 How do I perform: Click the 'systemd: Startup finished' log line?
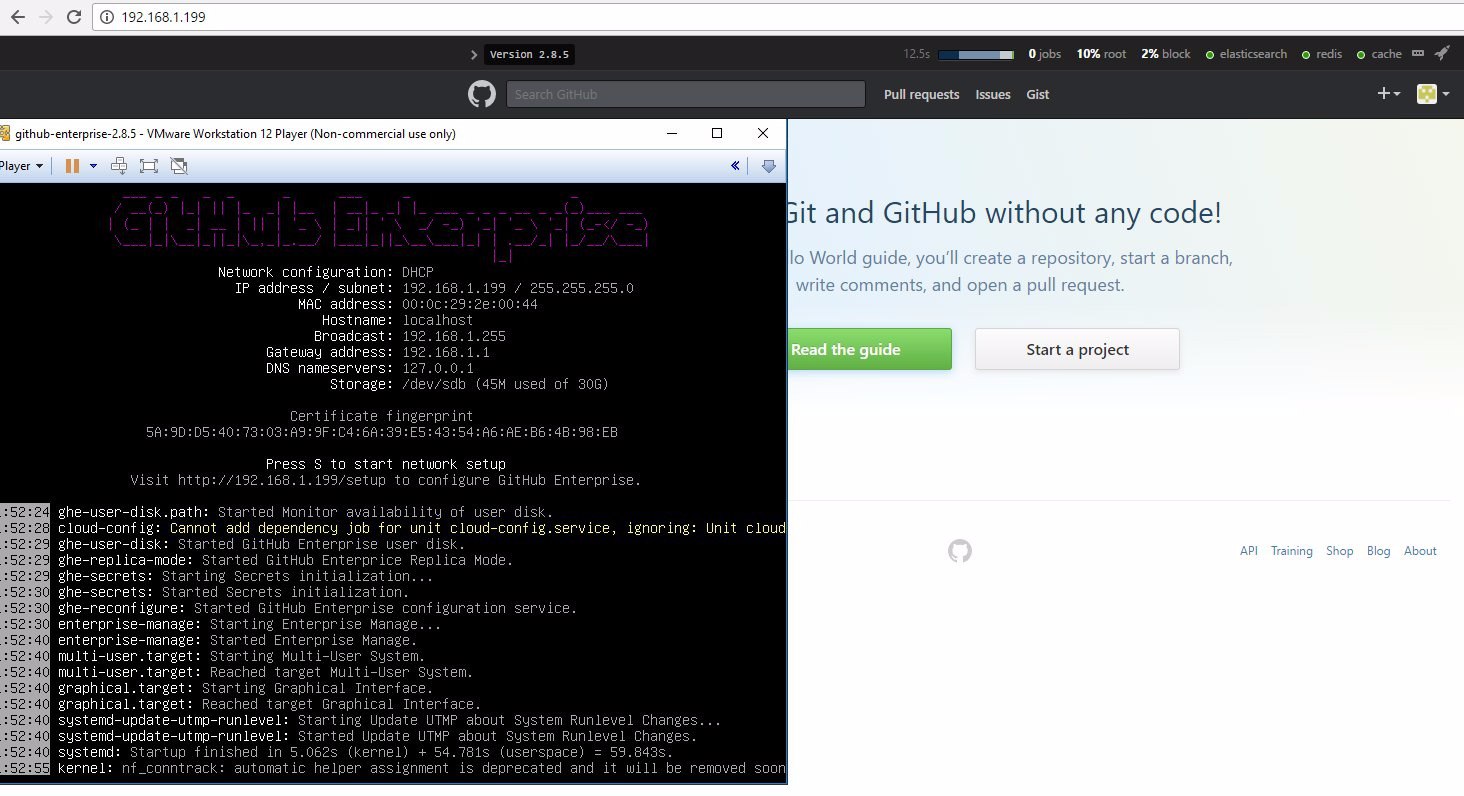click(365, 752)
